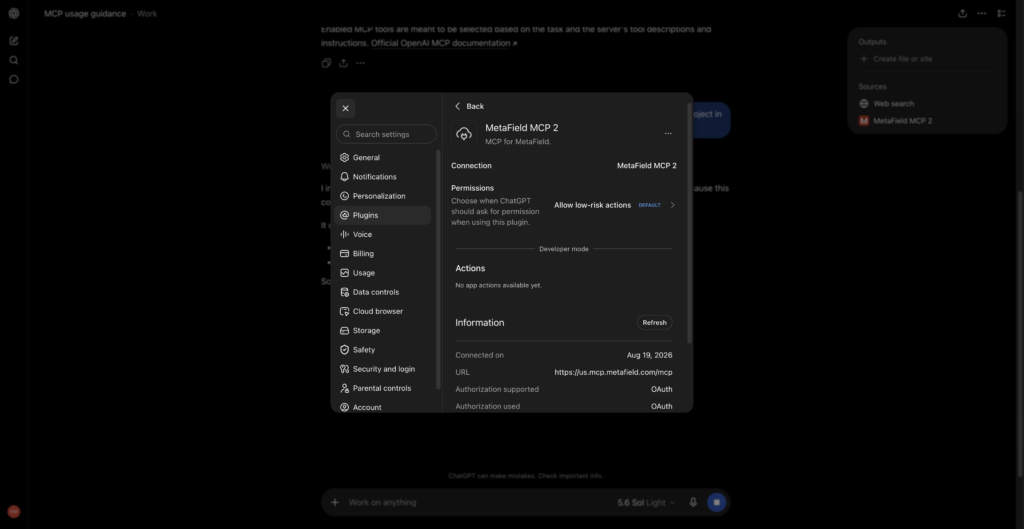1024x529 pixels.
Task: Expand permissions using the chevron arrow
Action: 673,205
